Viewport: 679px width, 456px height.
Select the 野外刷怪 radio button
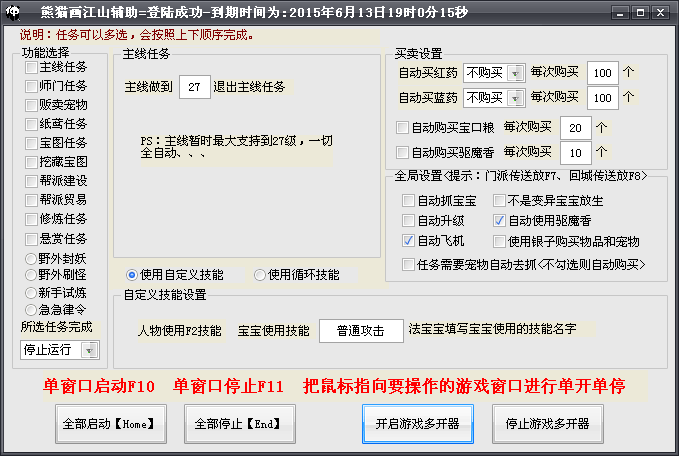point(31,275)
